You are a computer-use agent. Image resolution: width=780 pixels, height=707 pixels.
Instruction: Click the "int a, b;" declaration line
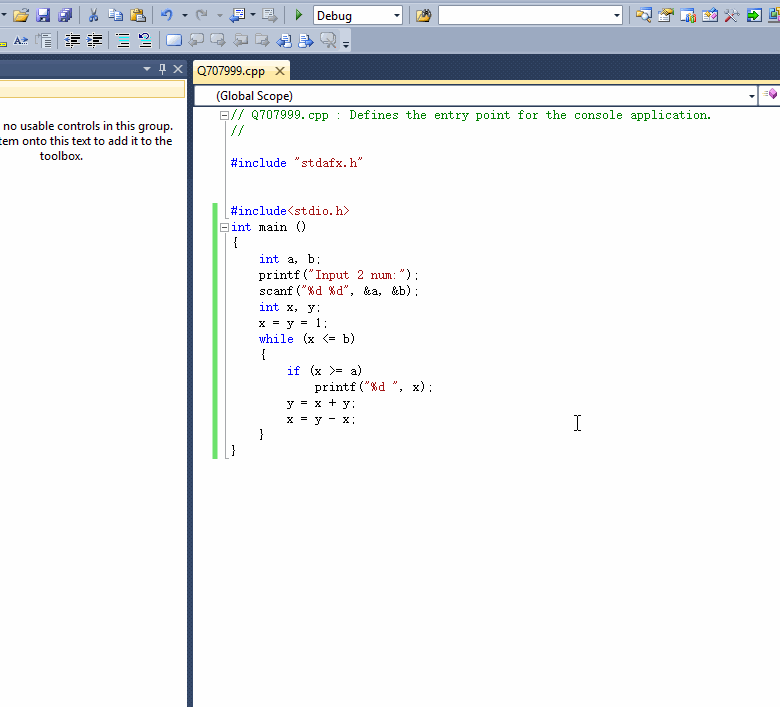tap(290, 259)
